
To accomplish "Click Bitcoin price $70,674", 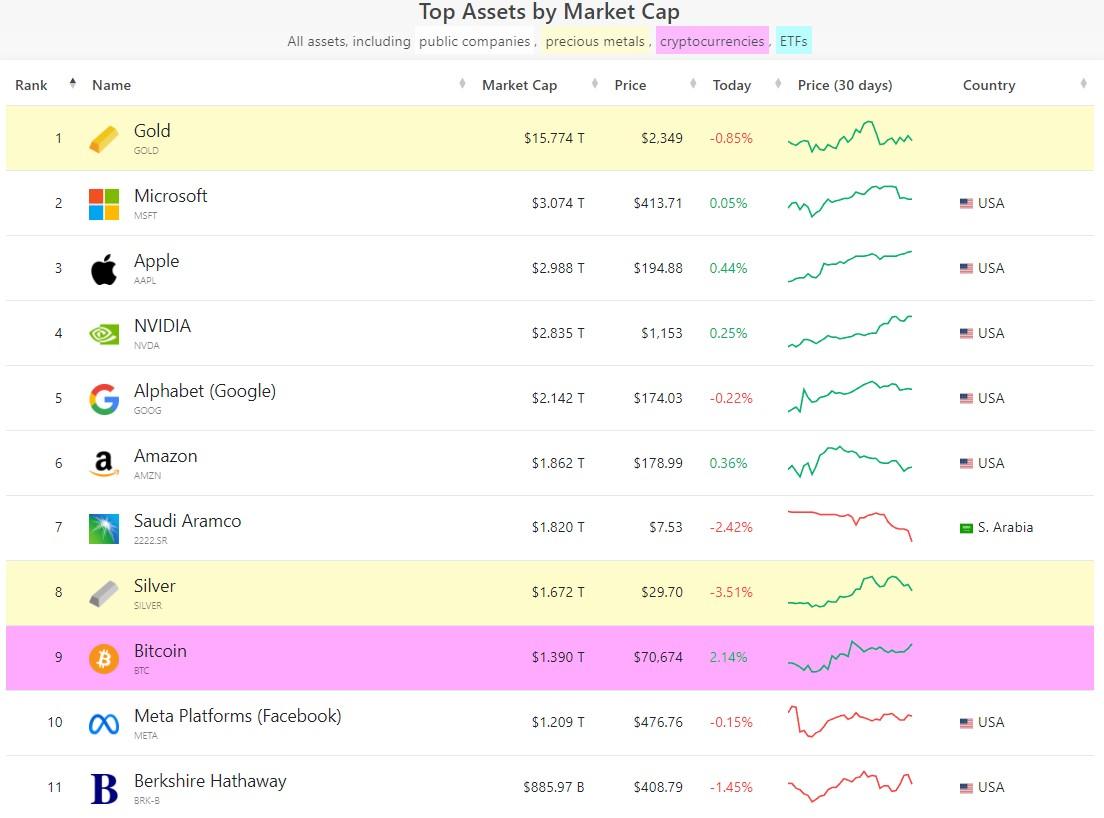I will click(658, 657).
